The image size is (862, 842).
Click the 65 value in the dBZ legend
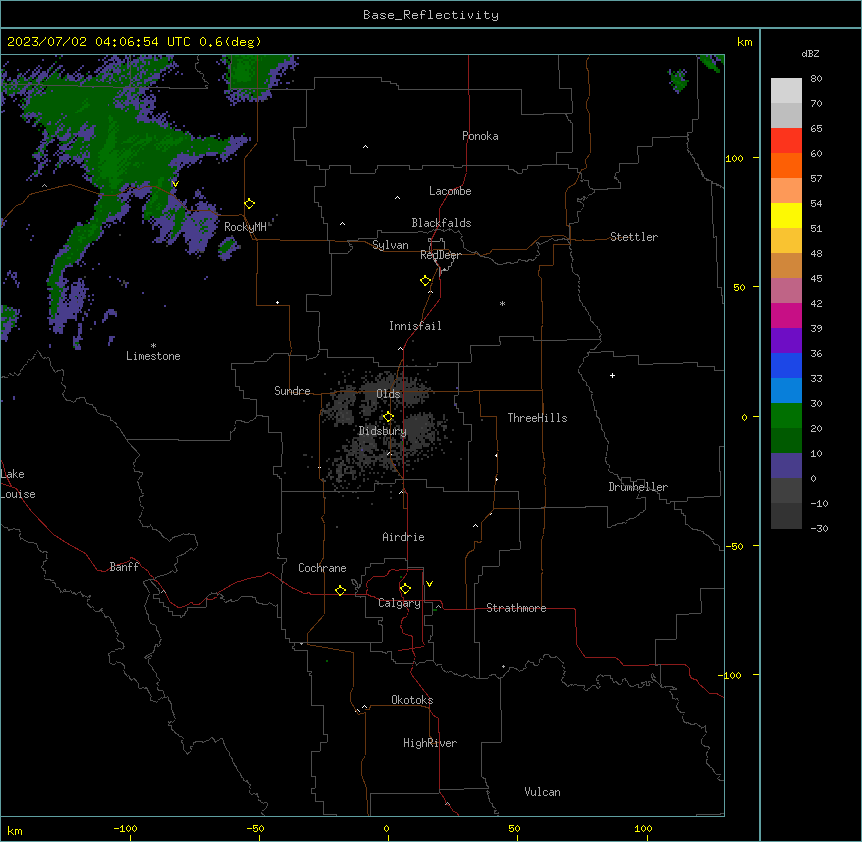pos(816,129)
